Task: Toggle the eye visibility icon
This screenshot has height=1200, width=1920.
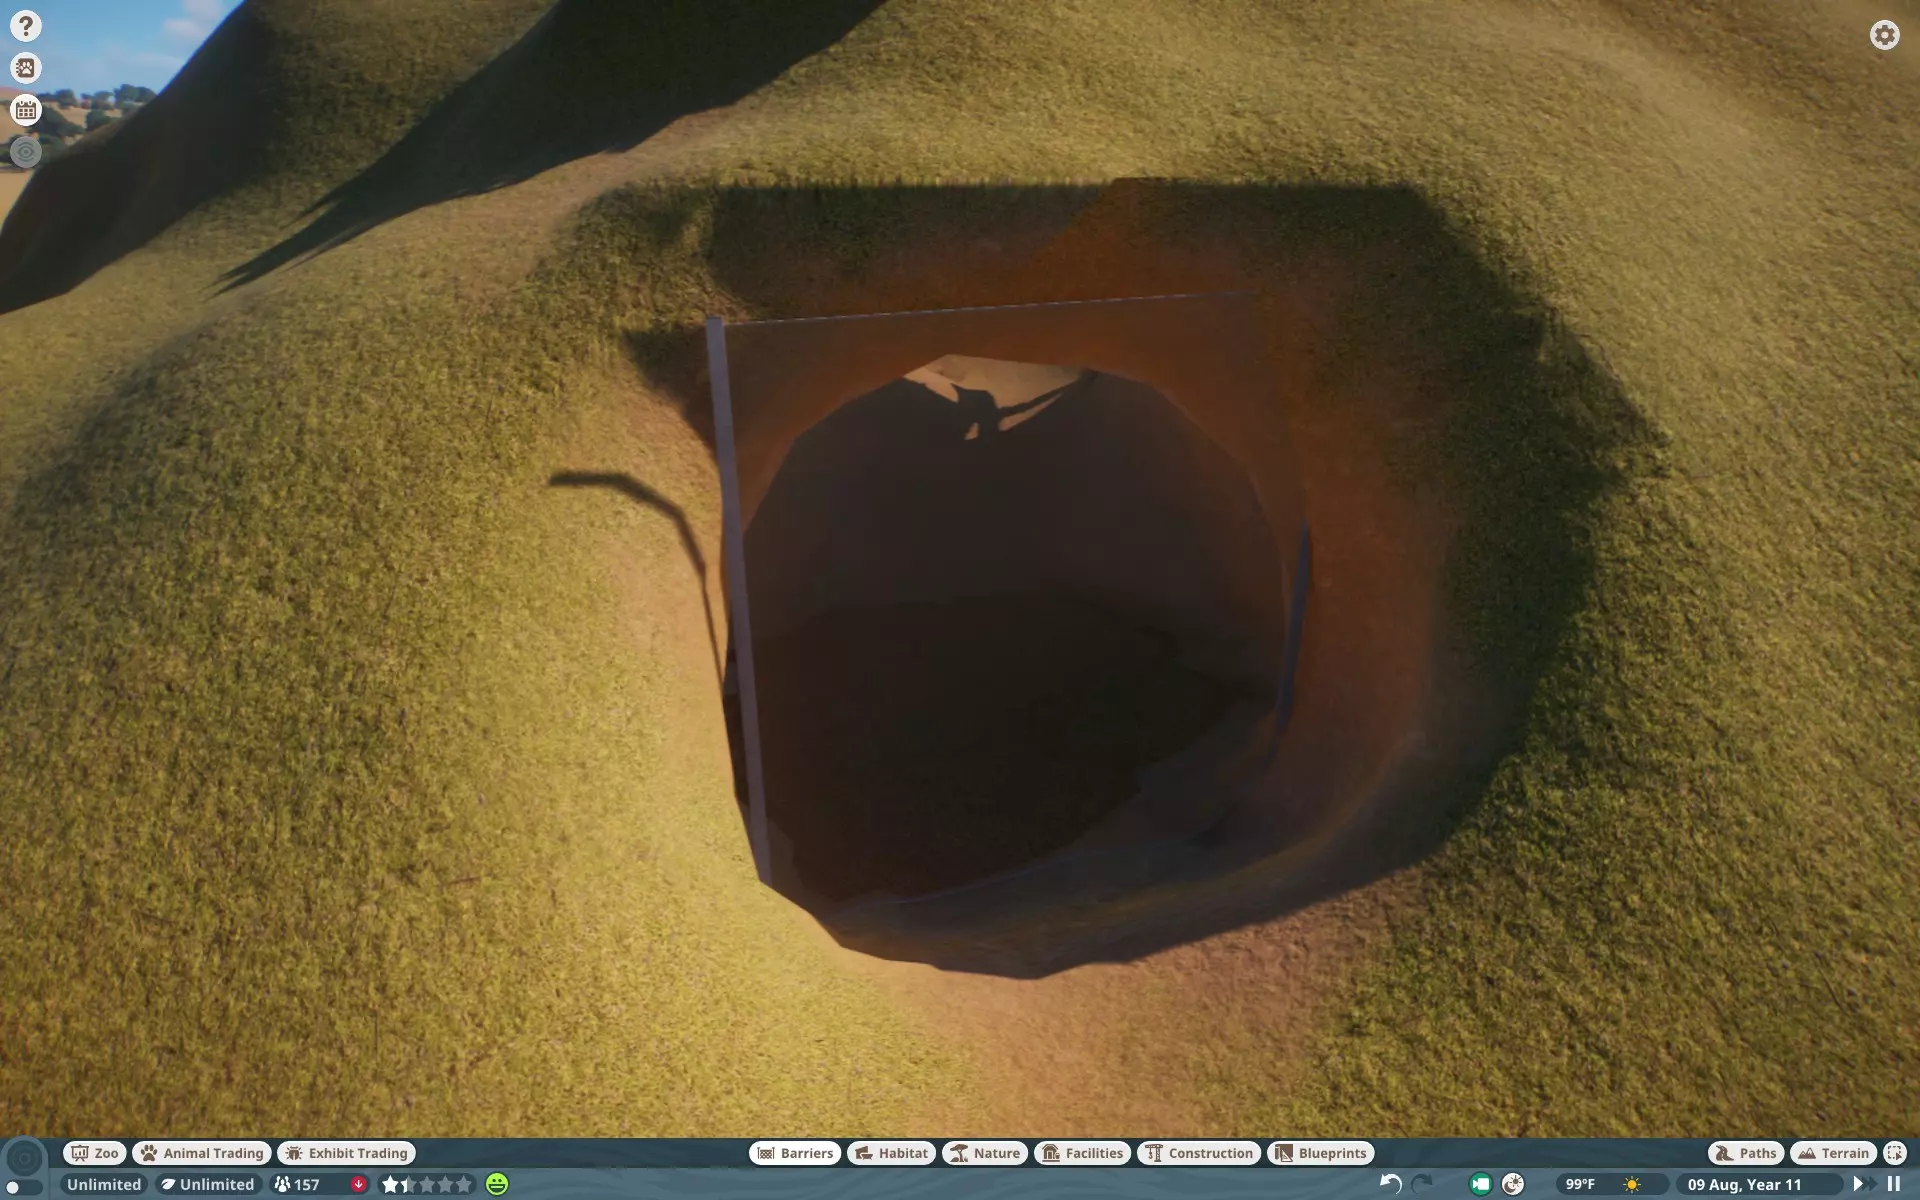Action: pyautogui.click(x=26, y=152)
